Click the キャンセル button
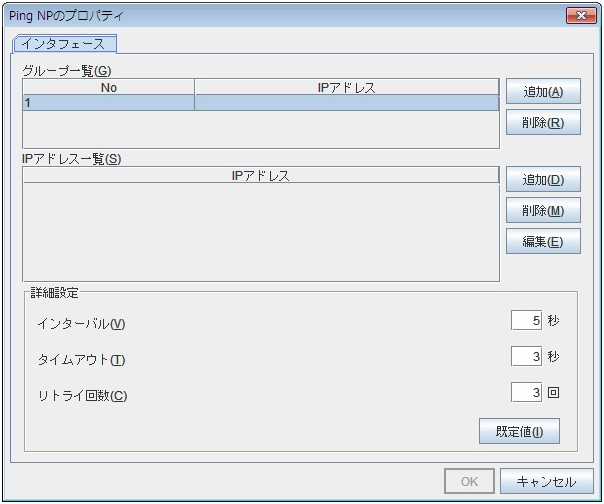 click(x=546, y=482)
